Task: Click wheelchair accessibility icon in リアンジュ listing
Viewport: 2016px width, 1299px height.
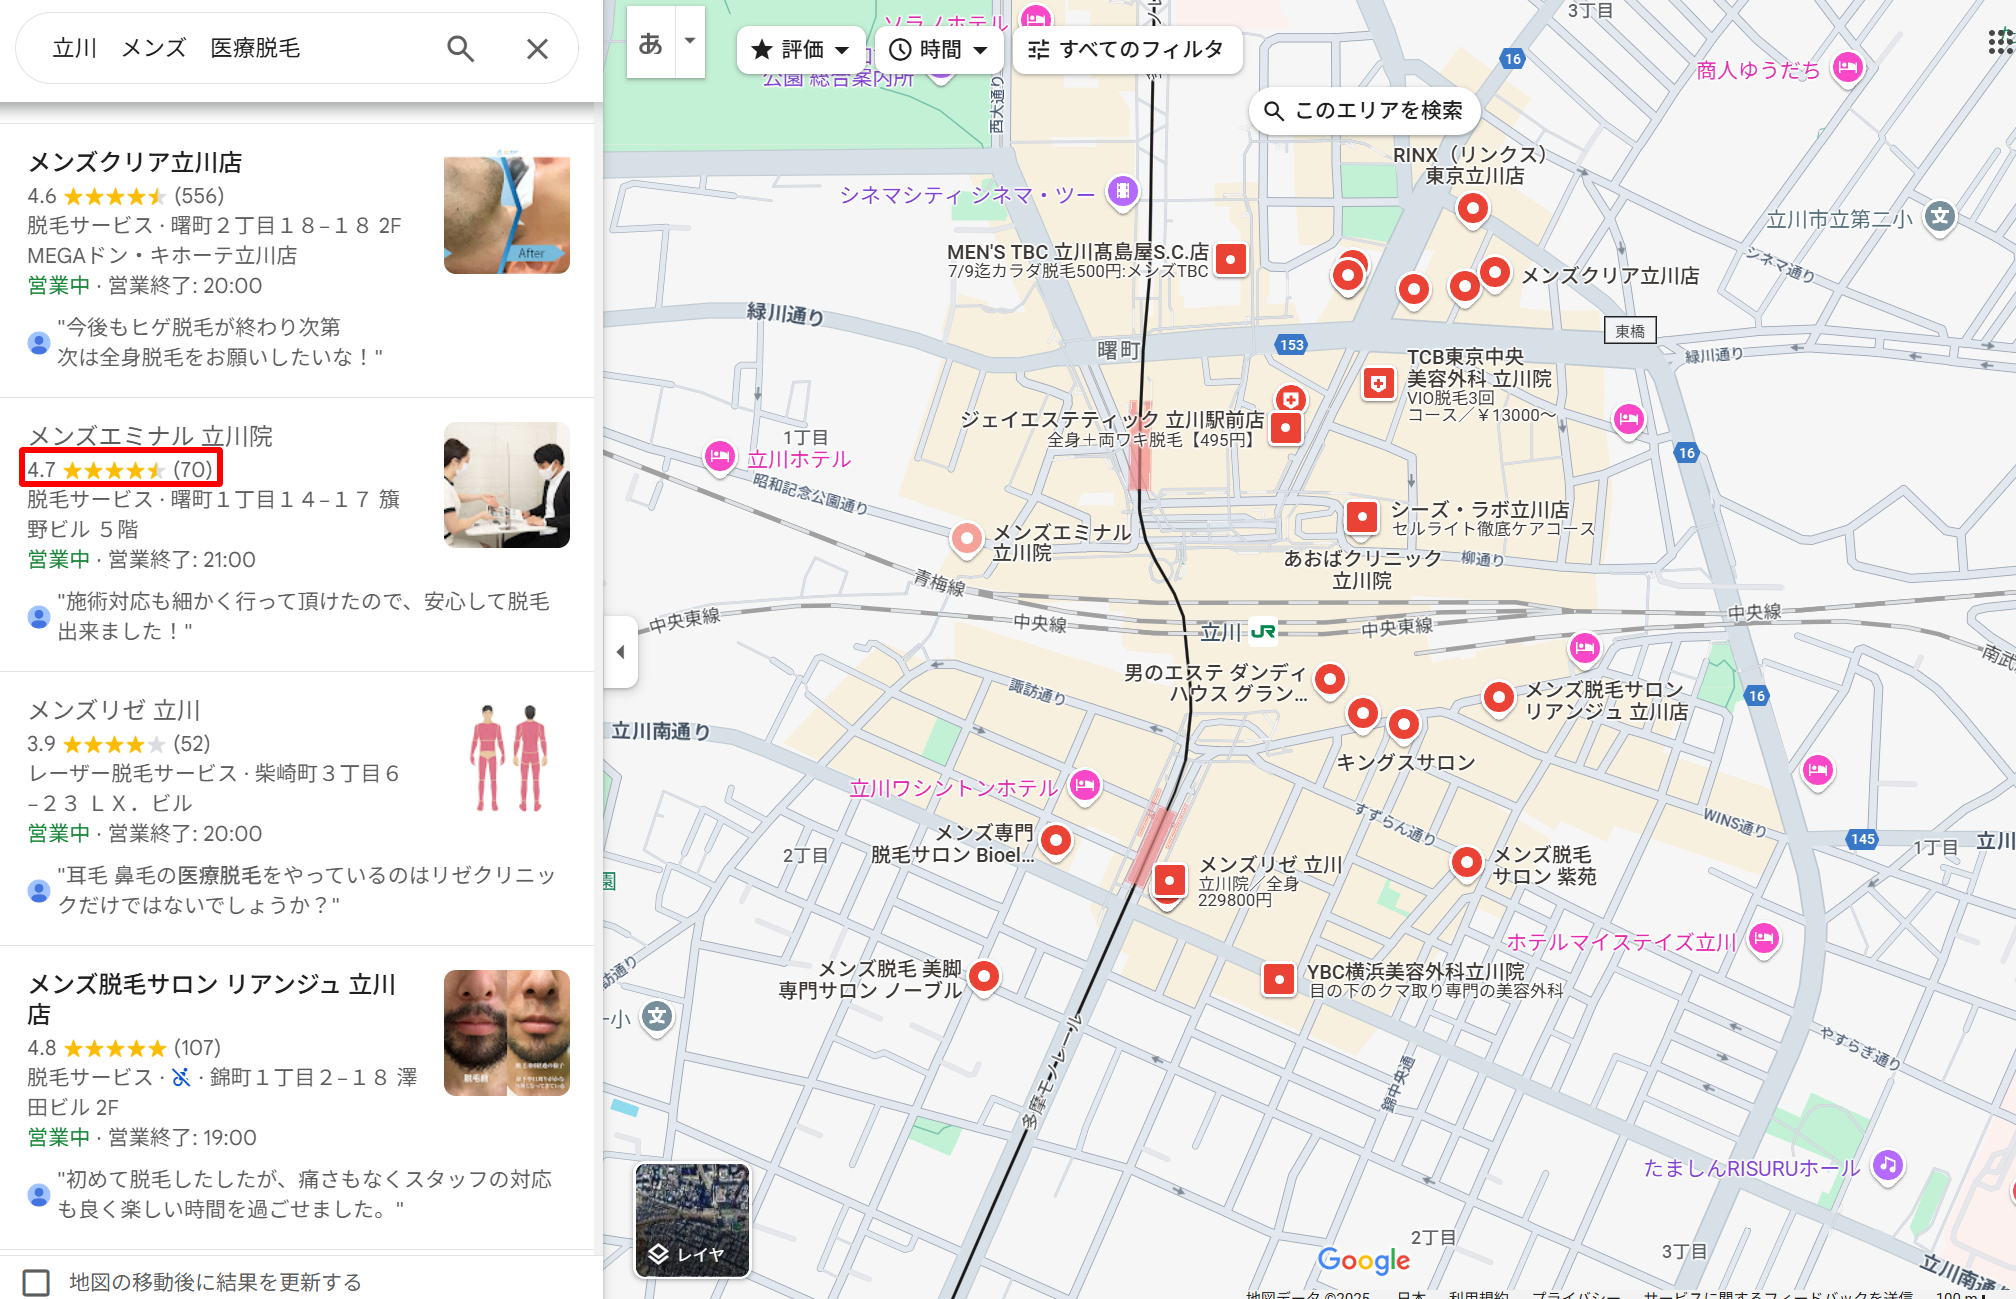Action: click(181, 1077)
